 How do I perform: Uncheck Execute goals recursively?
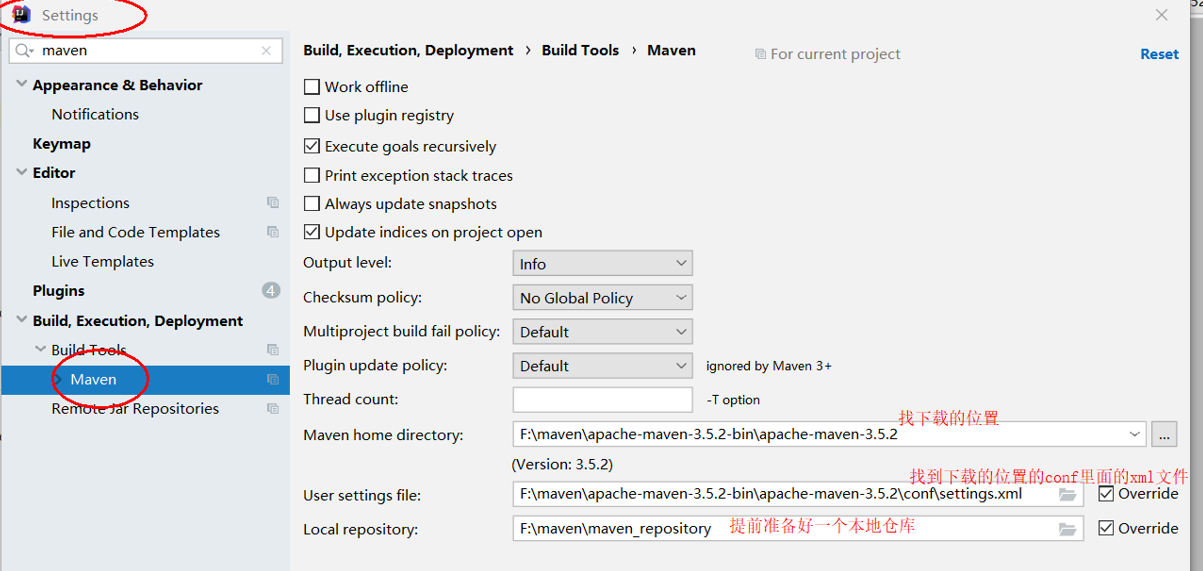coord(312,146)
